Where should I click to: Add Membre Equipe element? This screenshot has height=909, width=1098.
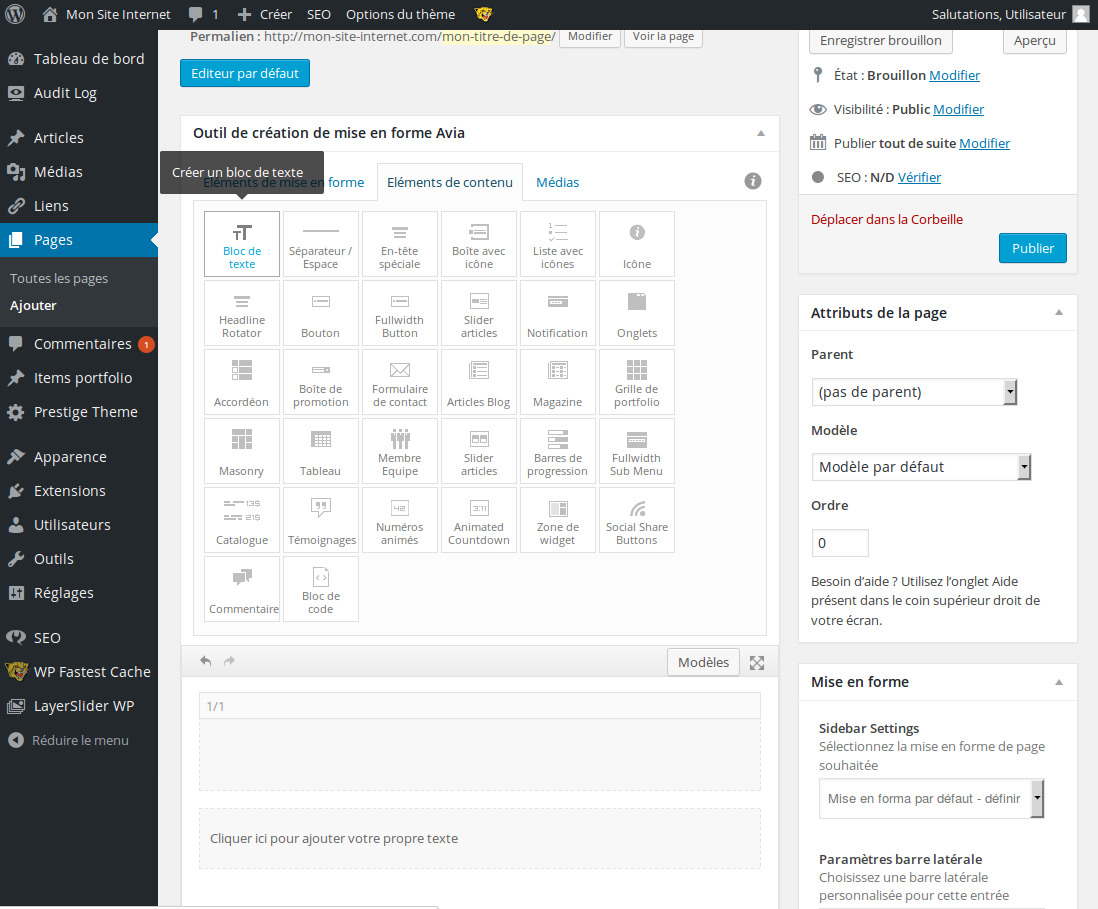[400, 451]
